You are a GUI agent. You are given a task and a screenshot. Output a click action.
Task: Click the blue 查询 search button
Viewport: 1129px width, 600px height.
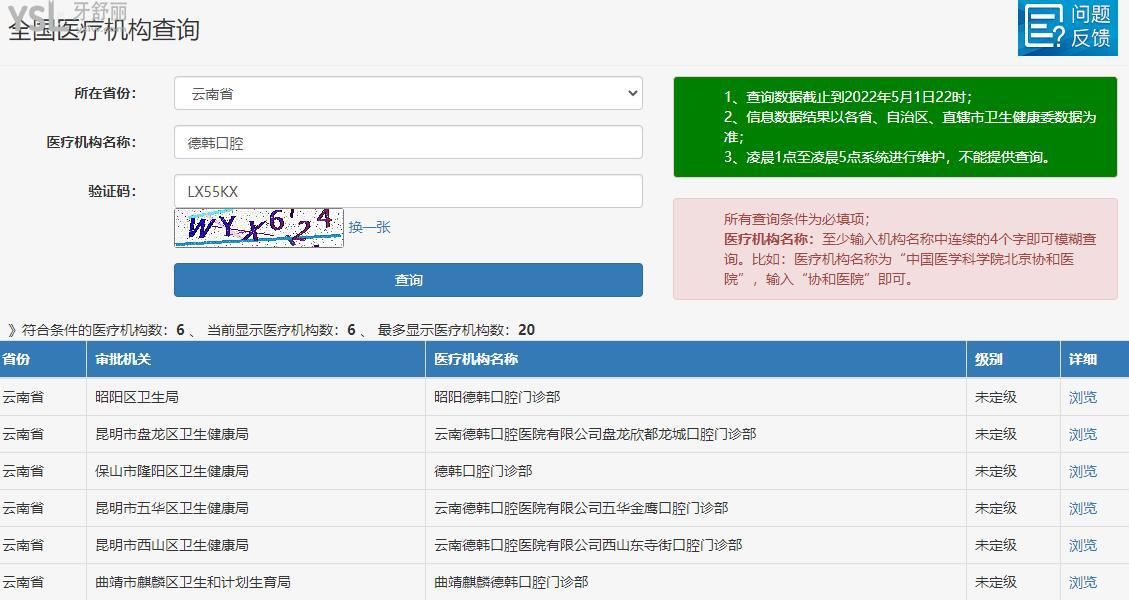(x=408, y=280)
